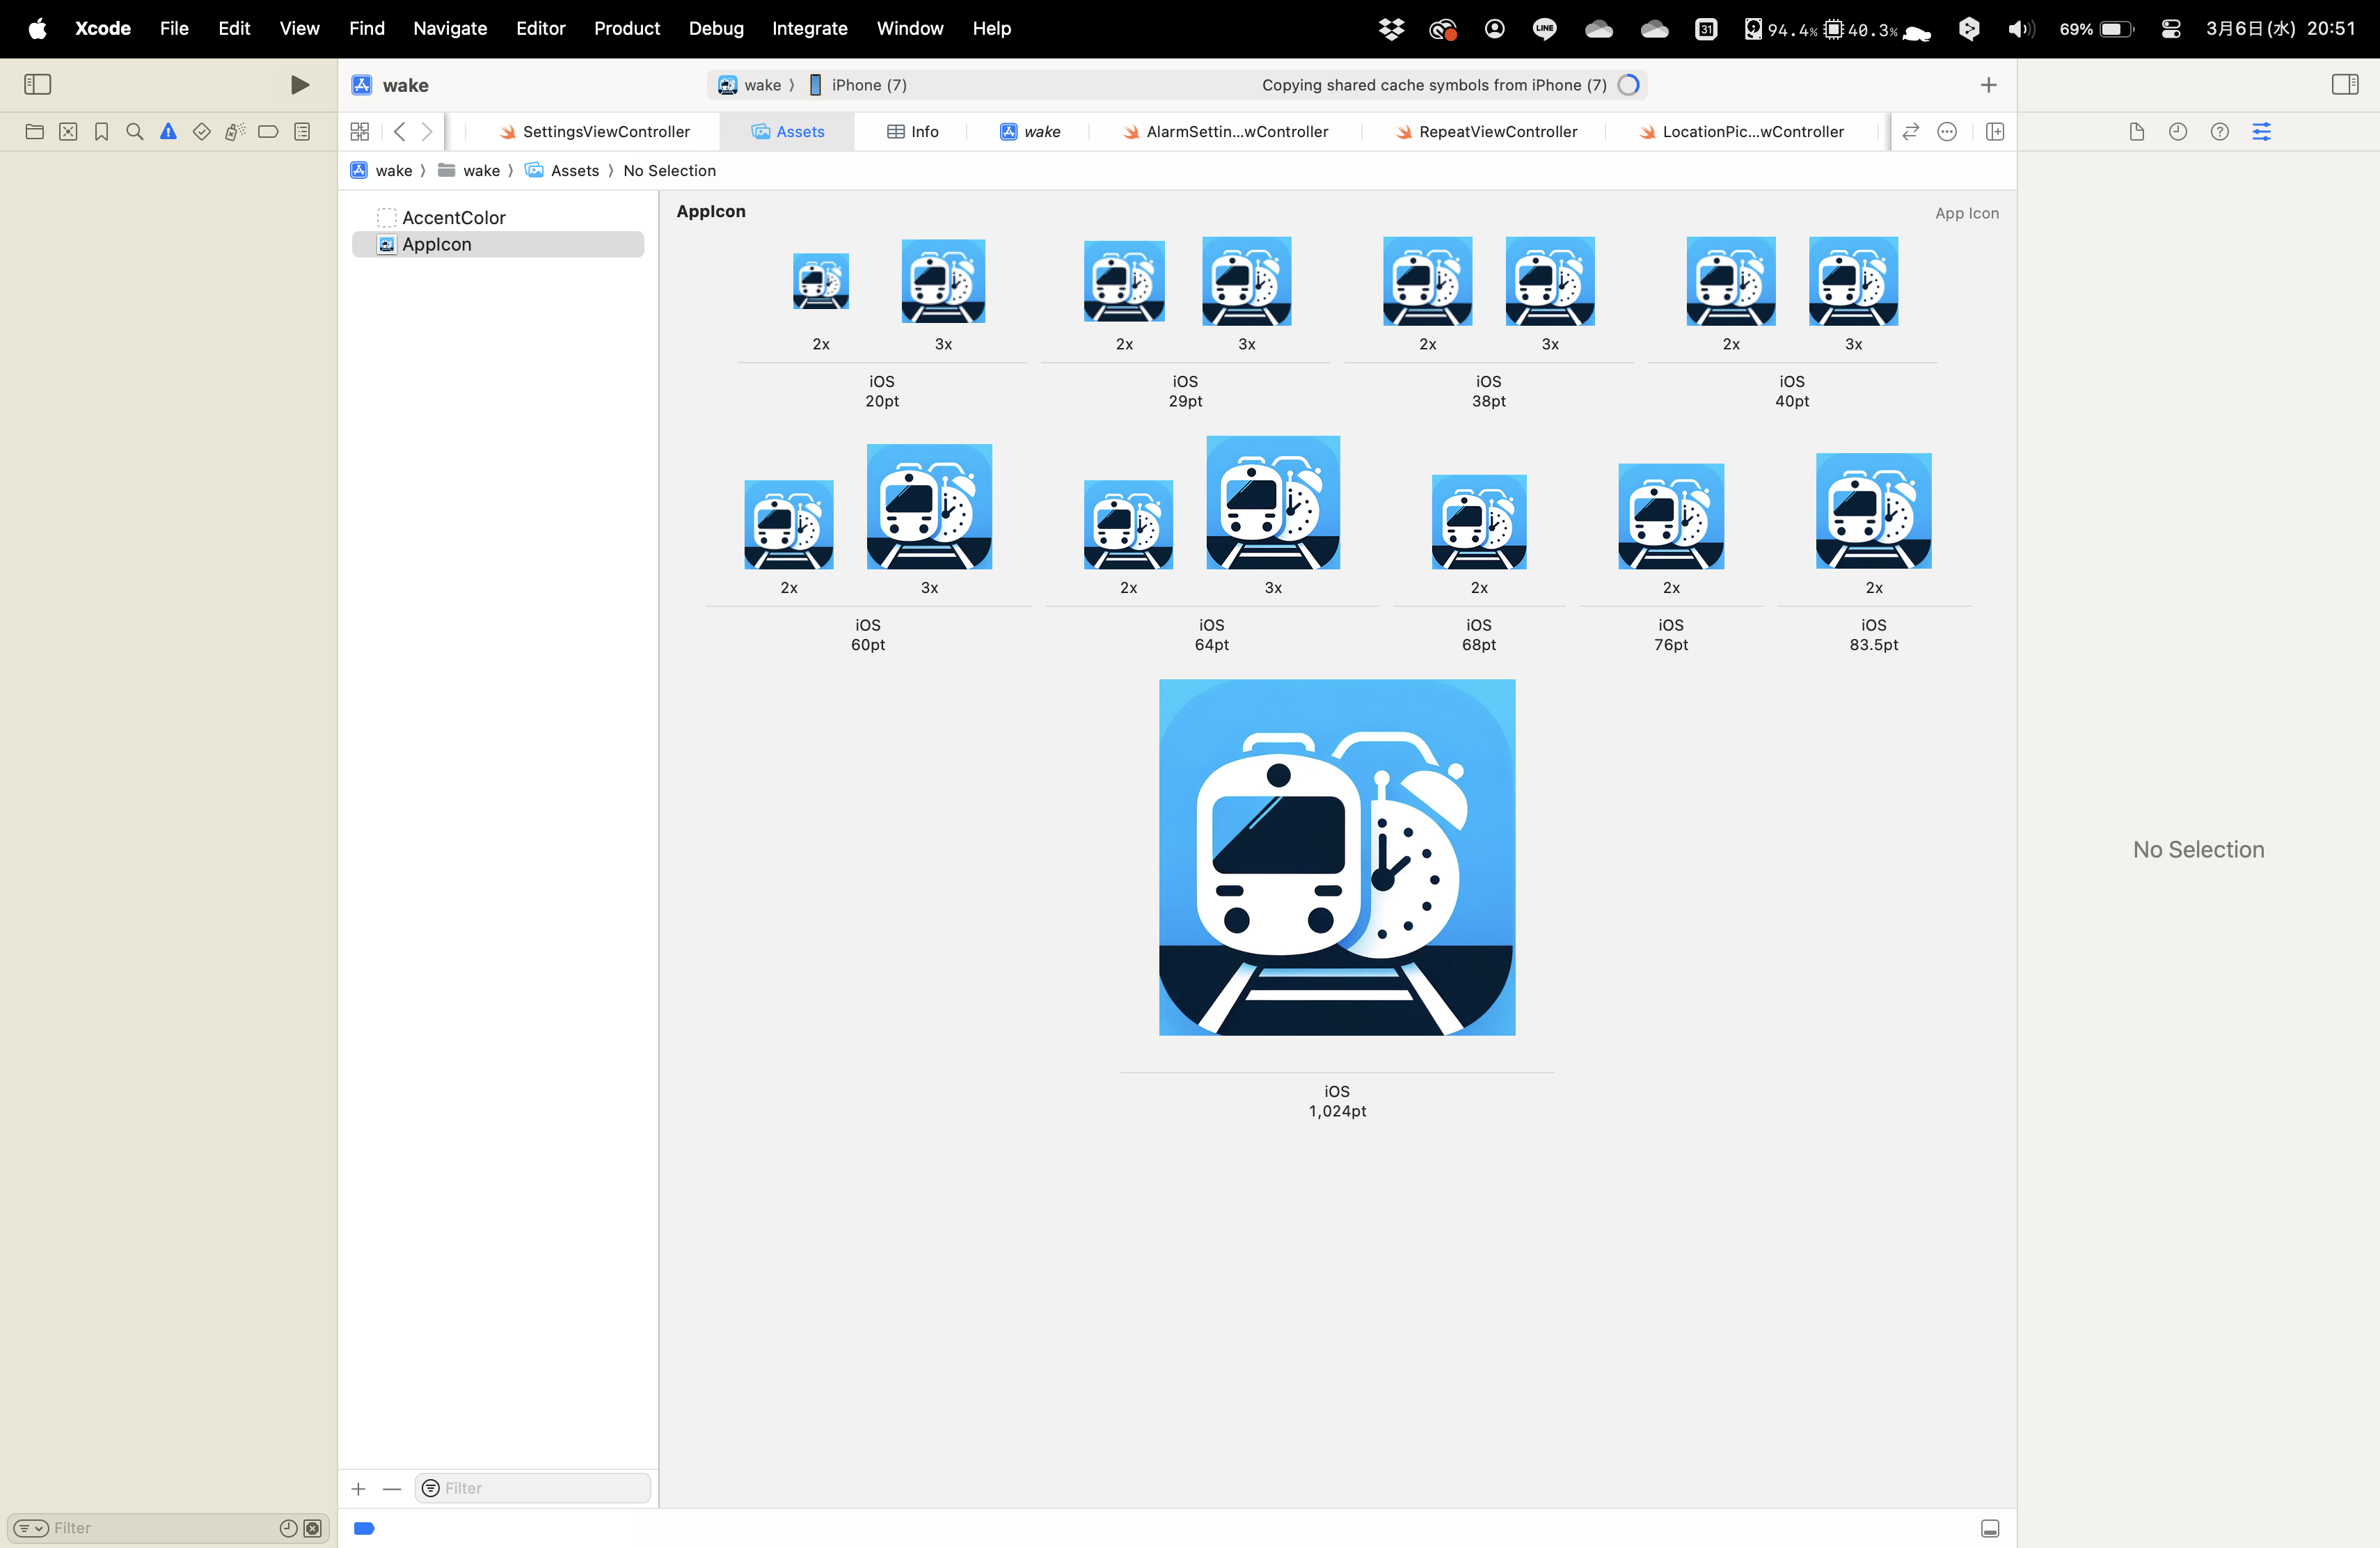Switch to LocationPic...wController tab
The width and height of the screenshot is (2380, 1548).
(x=1742, y=131)
